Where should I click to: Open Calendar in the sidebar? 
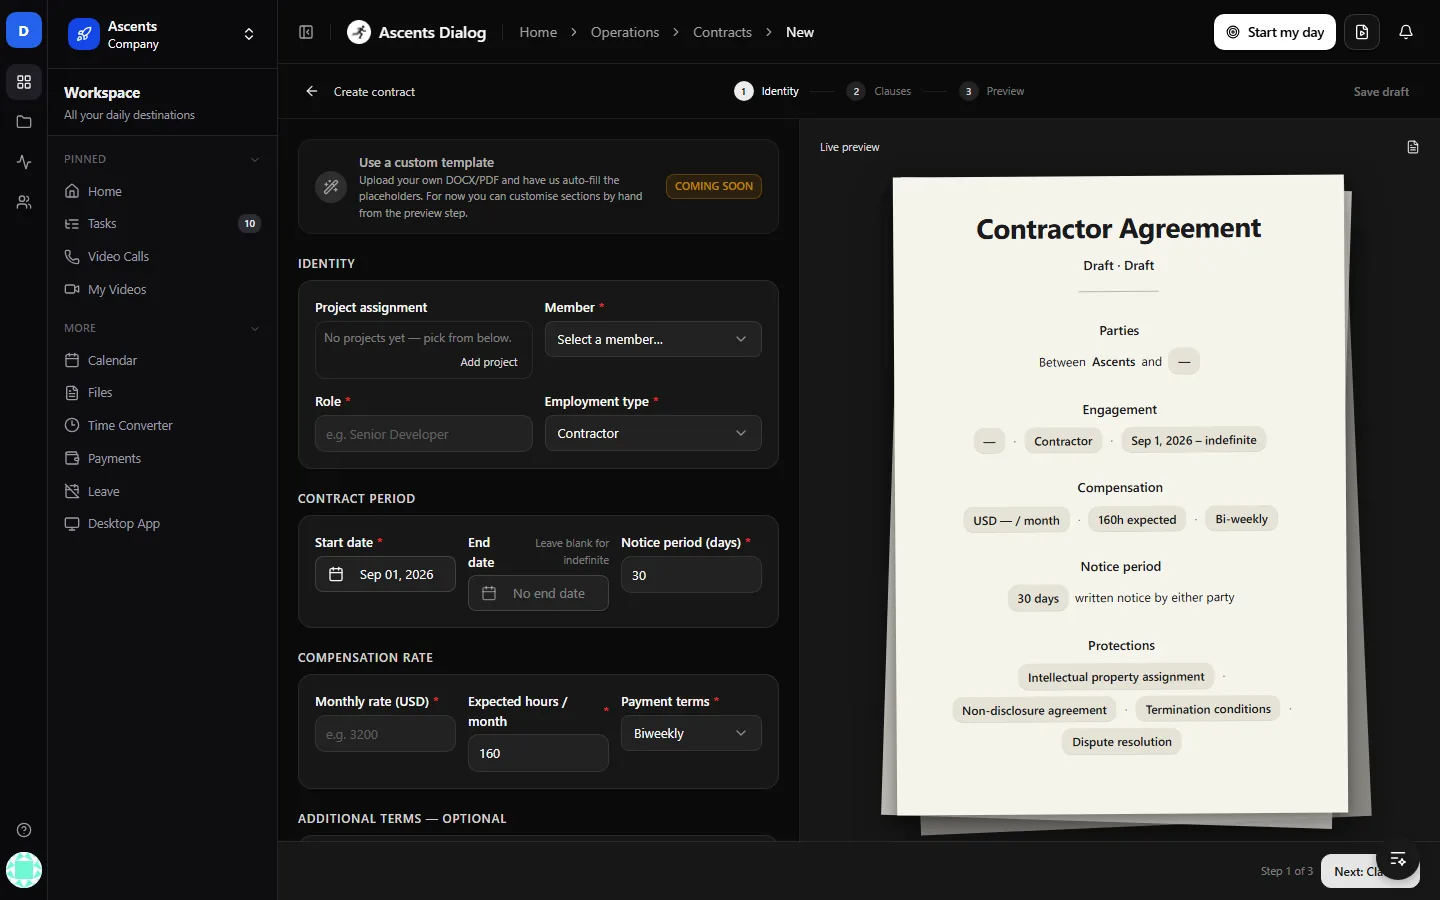(x=162, y=360)
